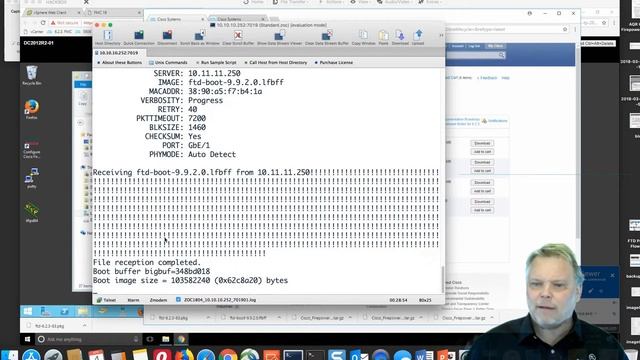Open Show Data Stream Viewer

coord(279,38)
